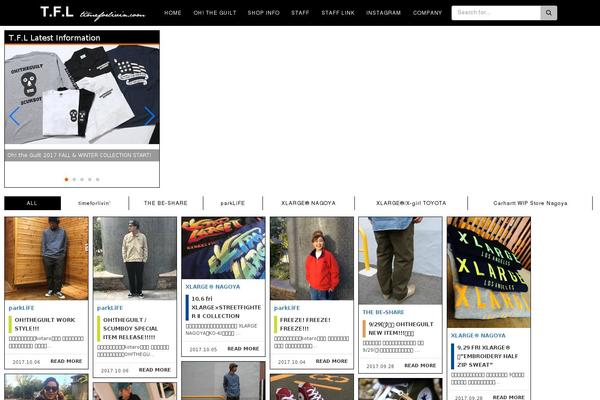600x400 pixels.
Task: Select the ALL filter tab
Action: click(x=33, y=203)
